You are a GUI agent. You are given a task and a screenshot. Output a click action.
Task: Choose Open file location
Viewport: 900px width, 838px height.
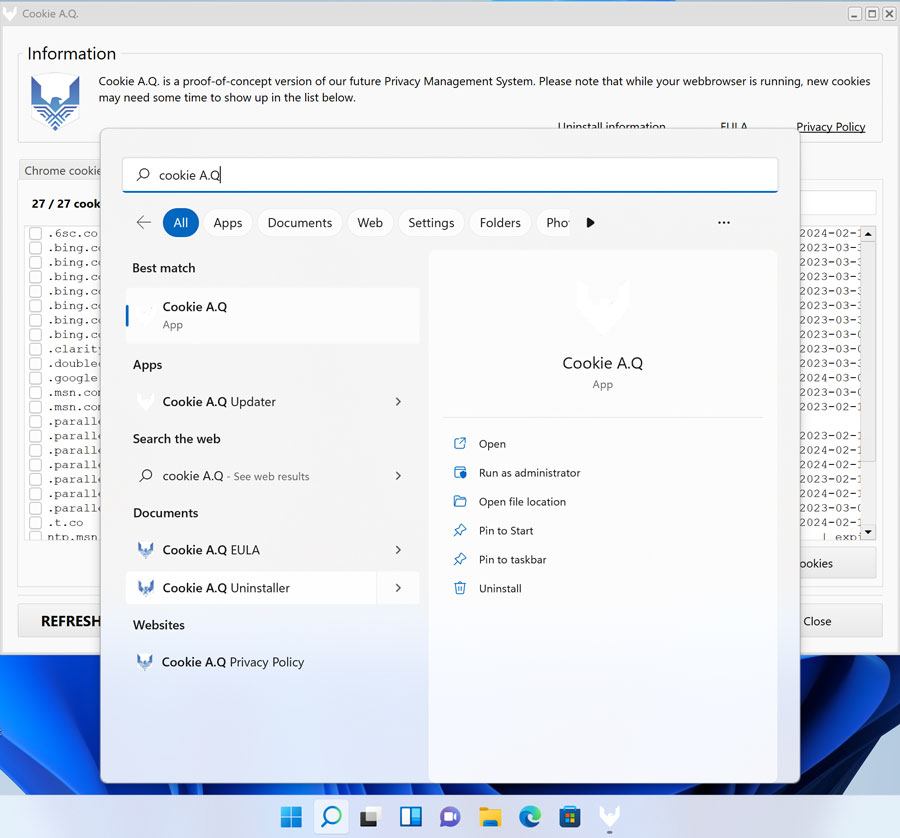point(522,502)
